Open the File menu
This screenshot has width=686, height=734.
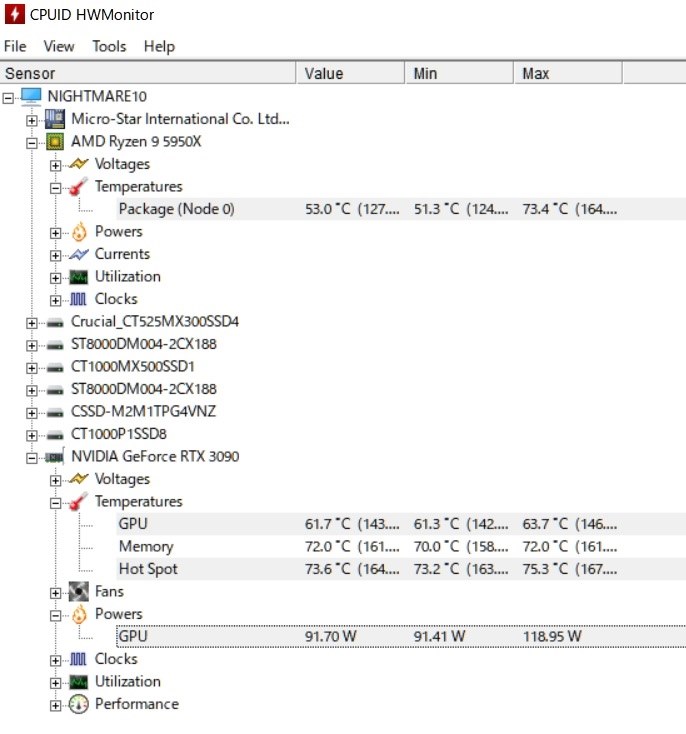(15, 46)
